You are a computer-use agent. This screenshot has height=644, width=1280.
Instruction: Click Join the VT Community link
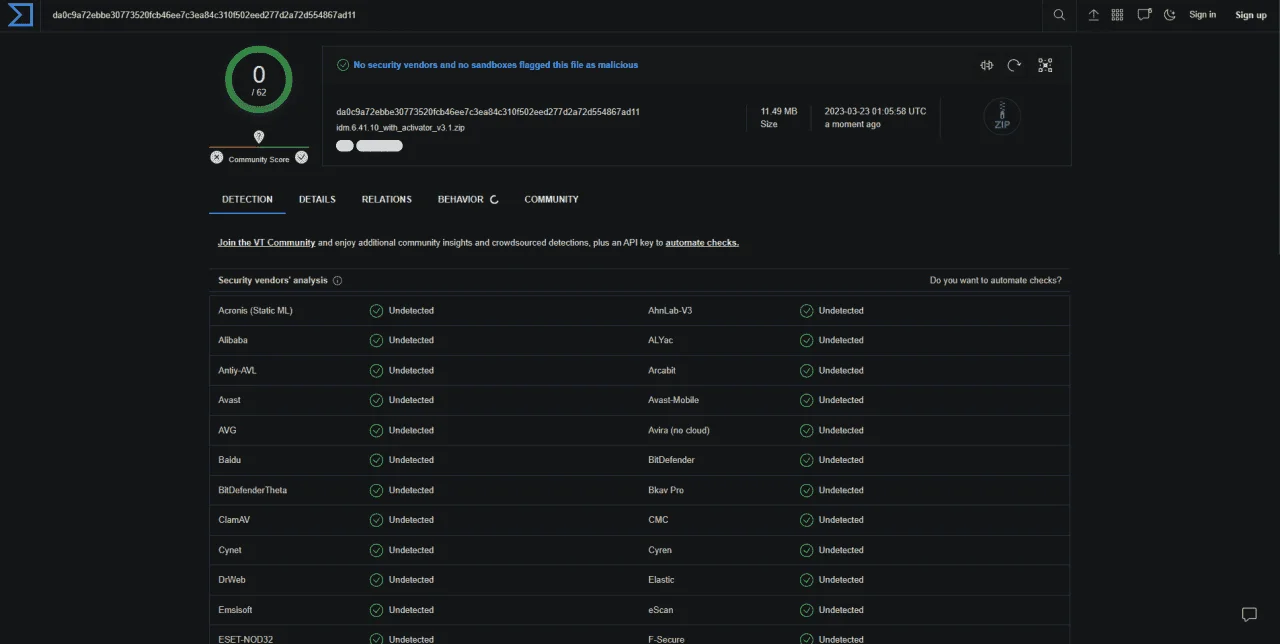point(266,243)
